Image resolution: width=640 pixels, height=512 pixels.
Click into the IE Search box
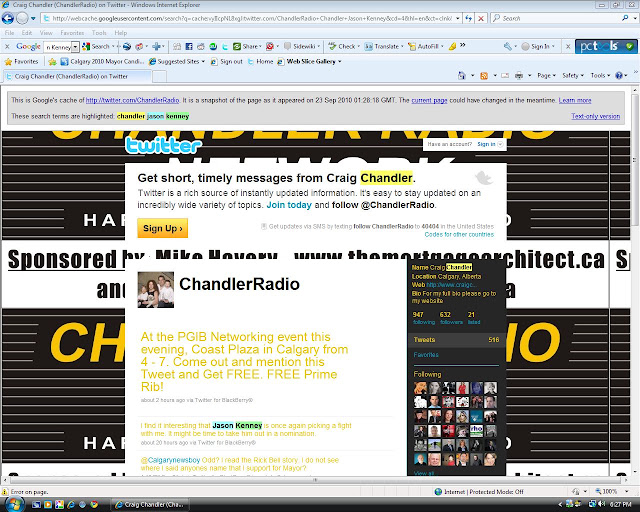coord(558,18)
